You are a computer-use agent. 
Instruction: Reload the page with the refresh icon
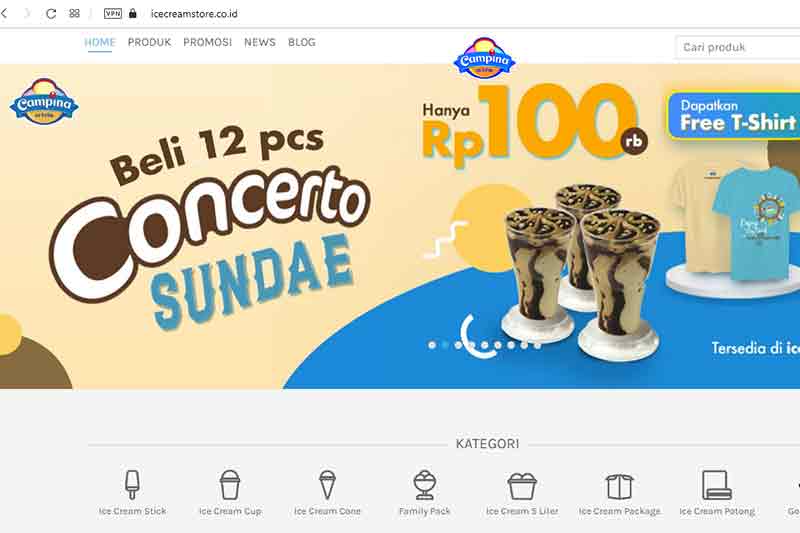click(51, 14)
